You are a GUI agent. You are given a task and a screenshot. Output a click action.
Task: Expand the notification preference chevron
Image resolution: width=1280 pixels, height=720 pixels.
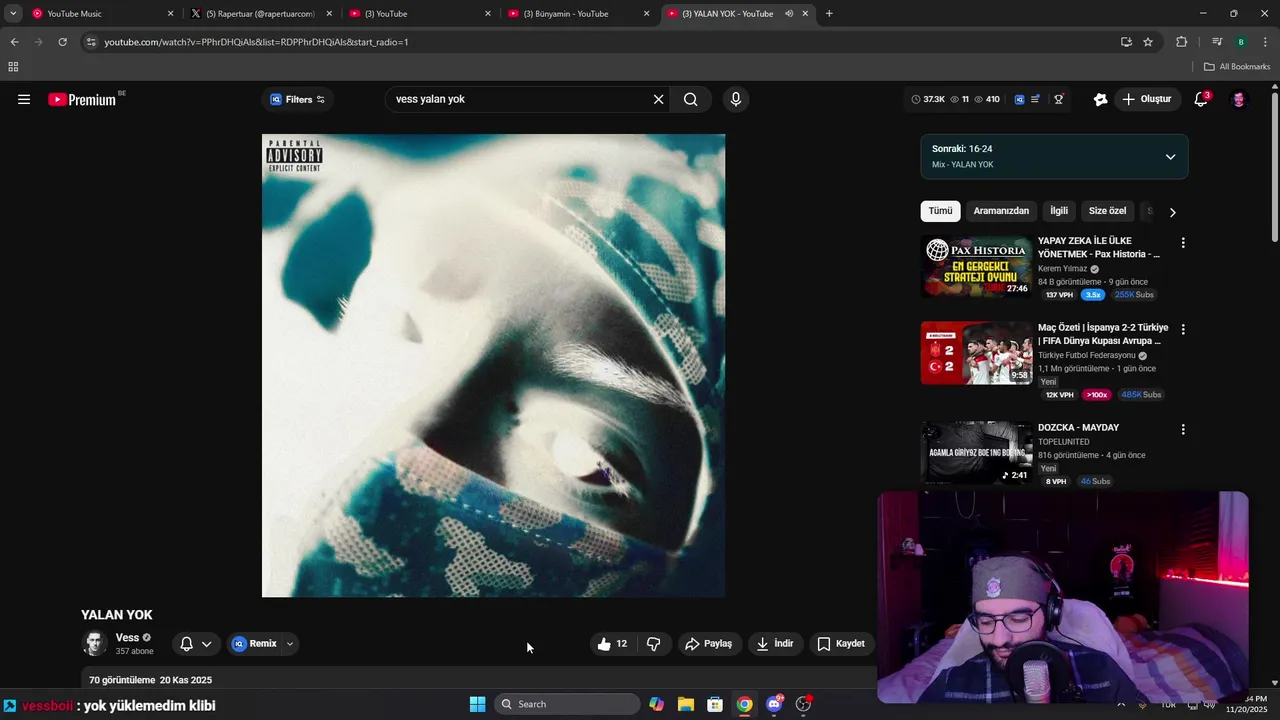(206, 644)
